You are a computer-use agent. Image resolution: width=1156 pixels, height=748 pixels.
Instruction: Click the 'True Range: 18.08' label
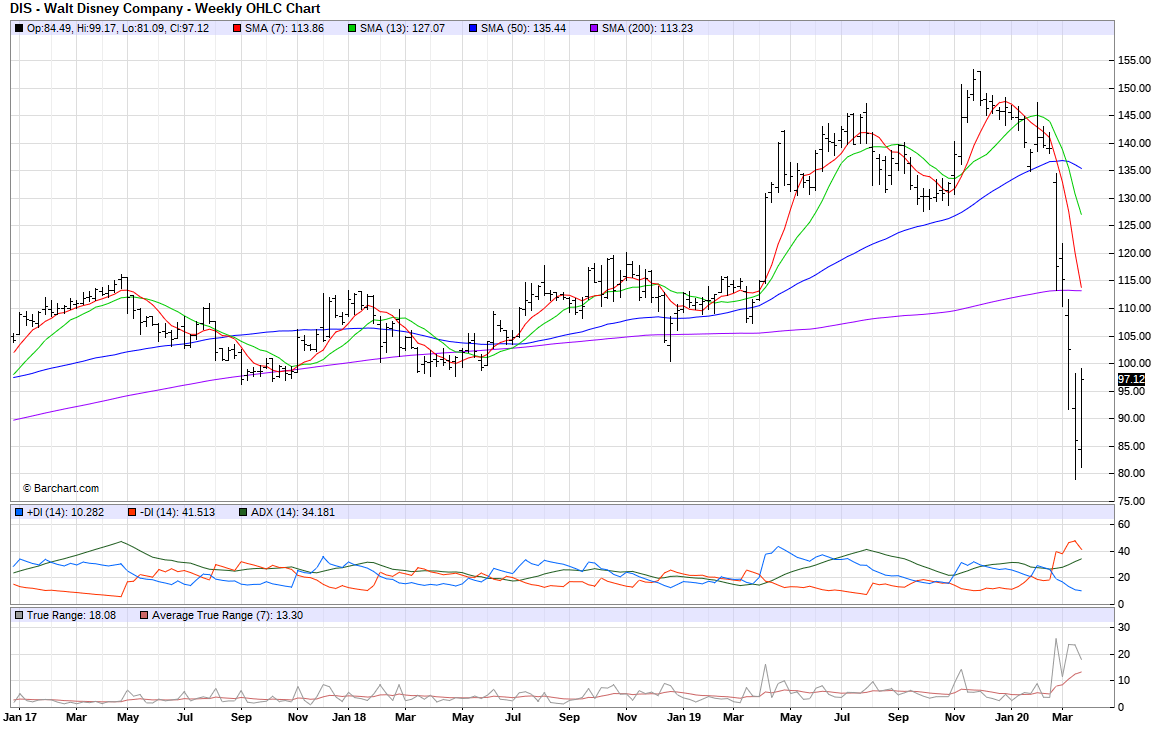point(72,615)
